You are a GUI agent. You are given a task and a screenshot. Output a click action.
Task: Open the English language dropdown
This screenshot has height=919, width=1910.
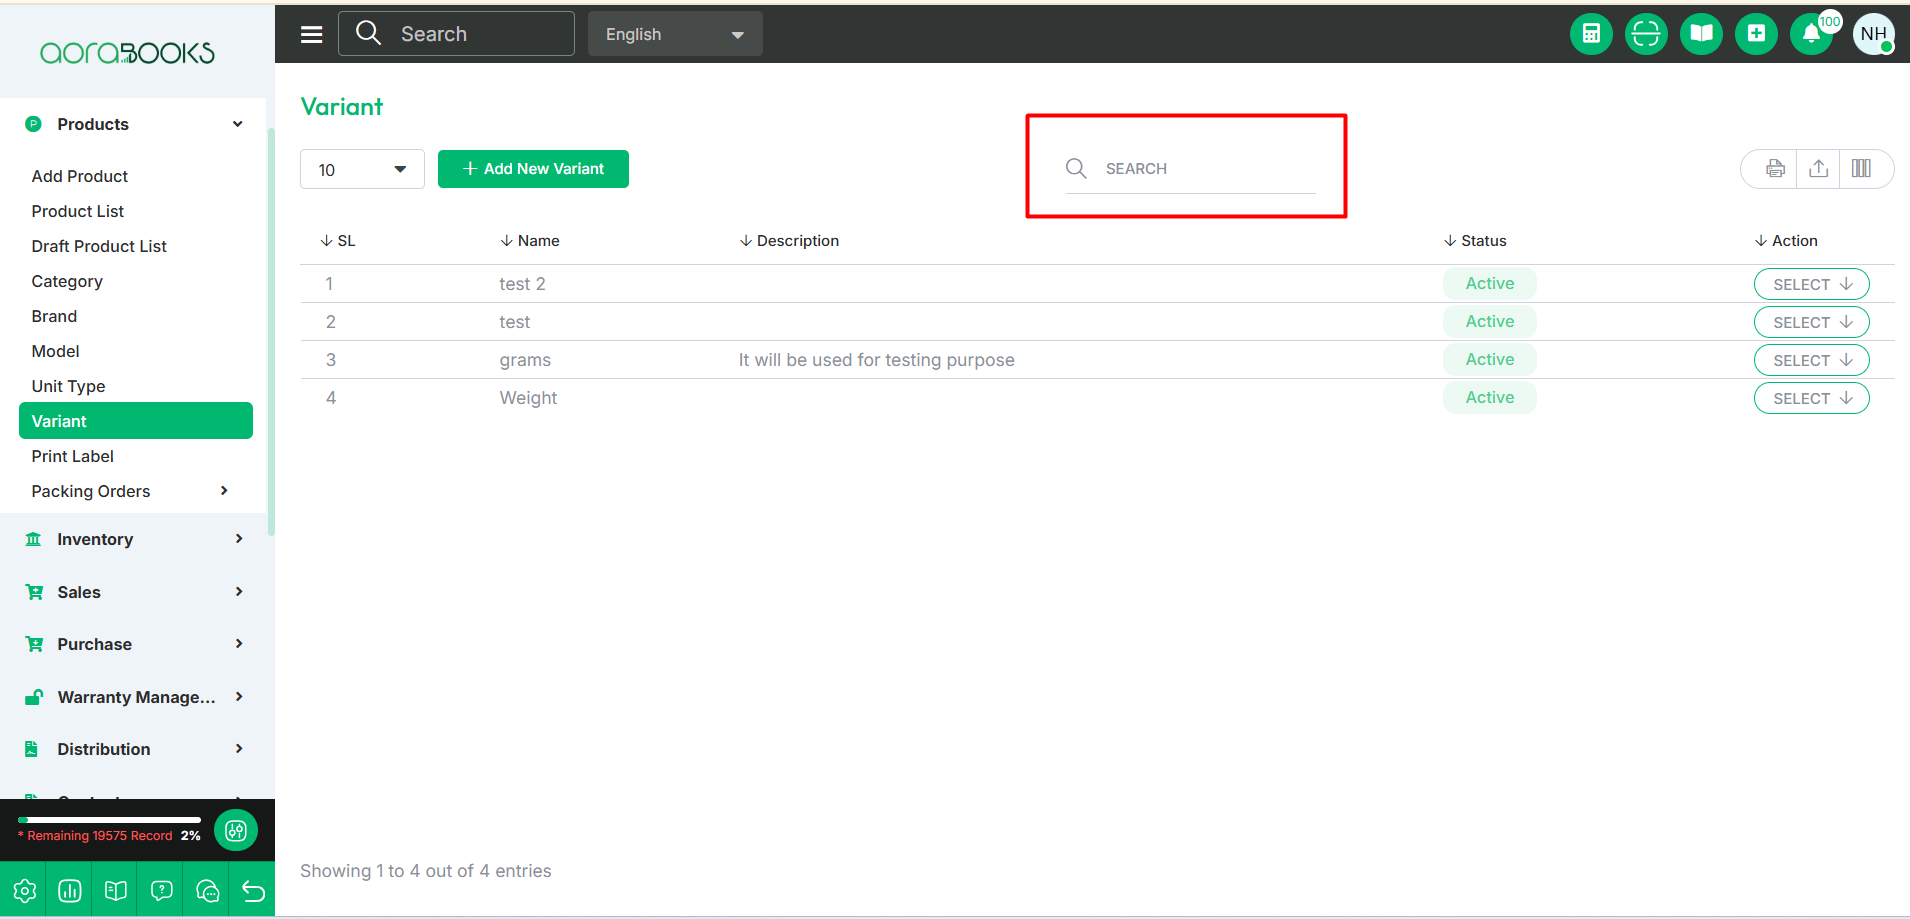pos(675,34)
